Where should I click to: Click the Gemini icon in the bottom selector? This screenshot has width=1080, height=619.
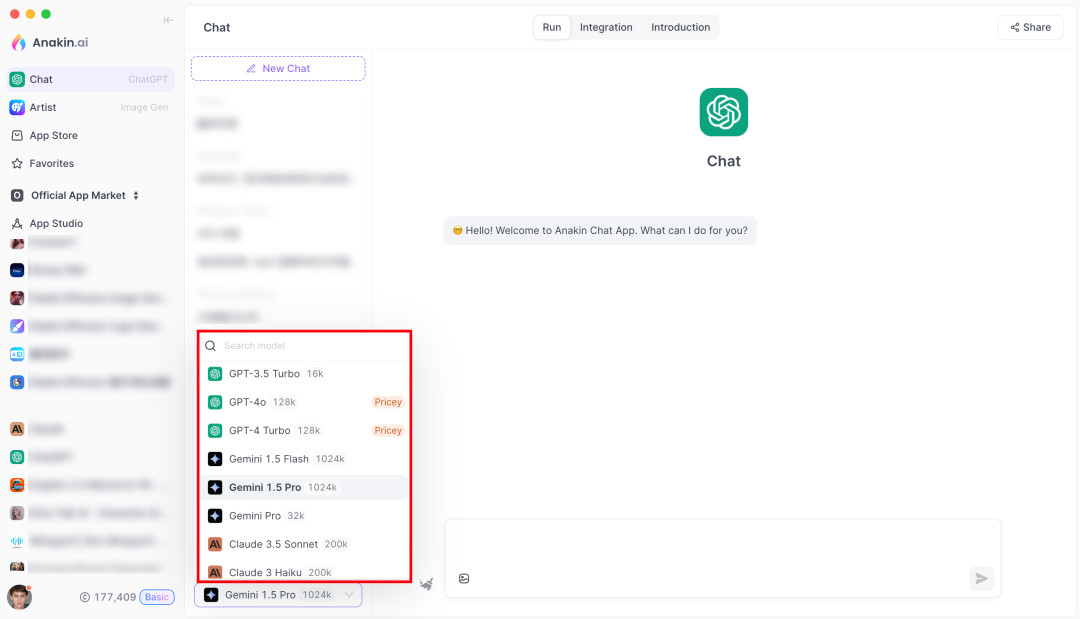point(211,595)
